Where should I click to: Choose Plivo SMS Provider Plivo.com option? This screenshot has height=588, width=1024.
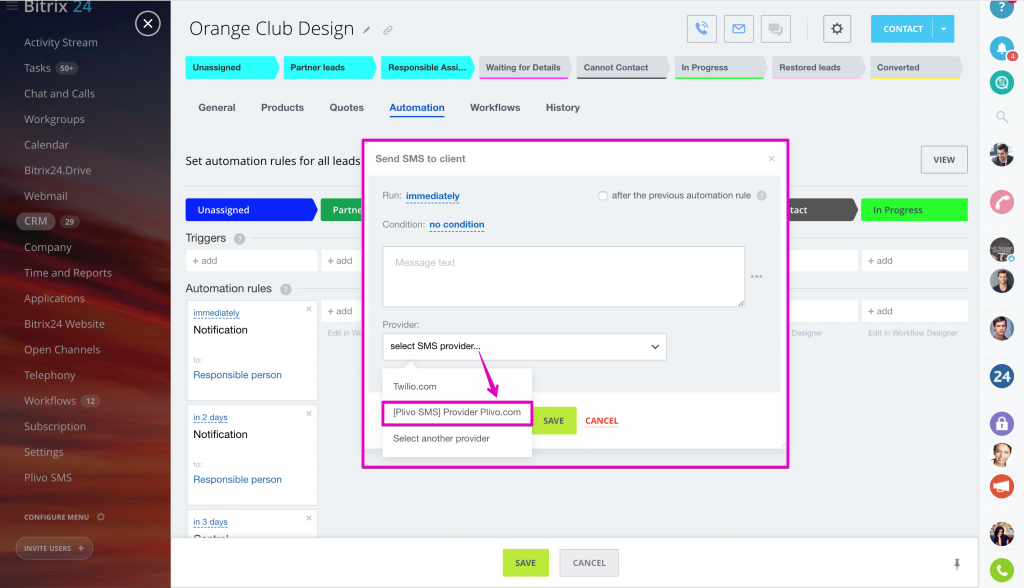click(457, 412)
